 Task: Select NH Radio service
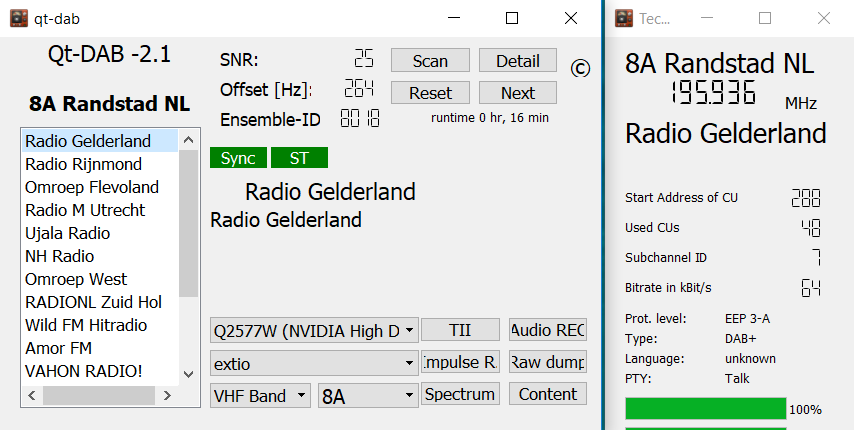coord(100,256)
